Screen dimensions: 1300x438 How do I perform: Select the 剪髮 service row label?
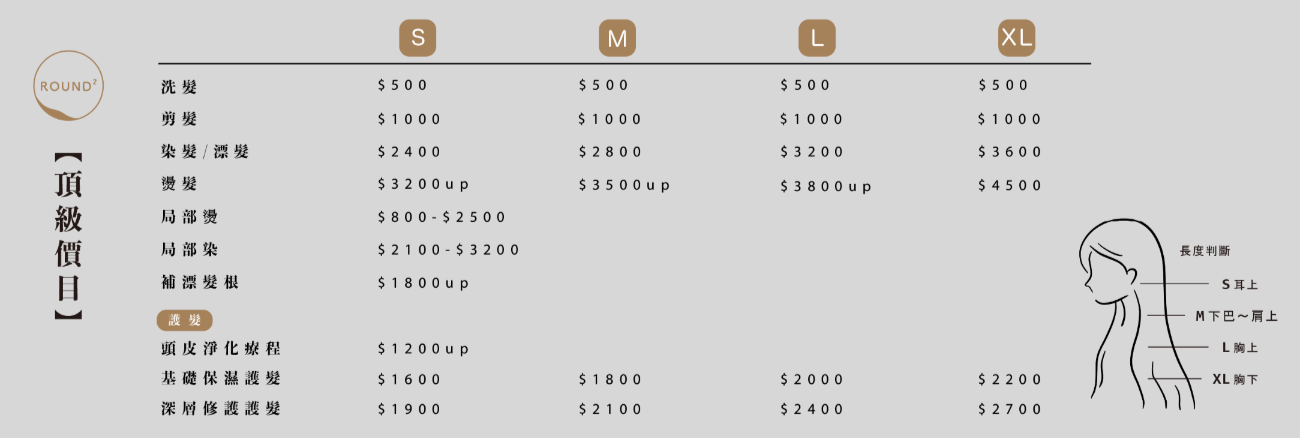pyautogui.click(x=178, y=119)
